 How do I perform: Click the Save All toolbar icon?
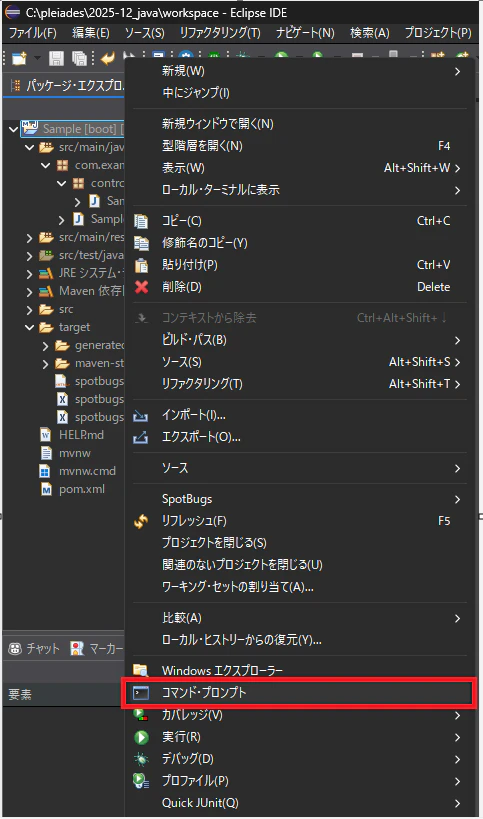click(79, 58)
